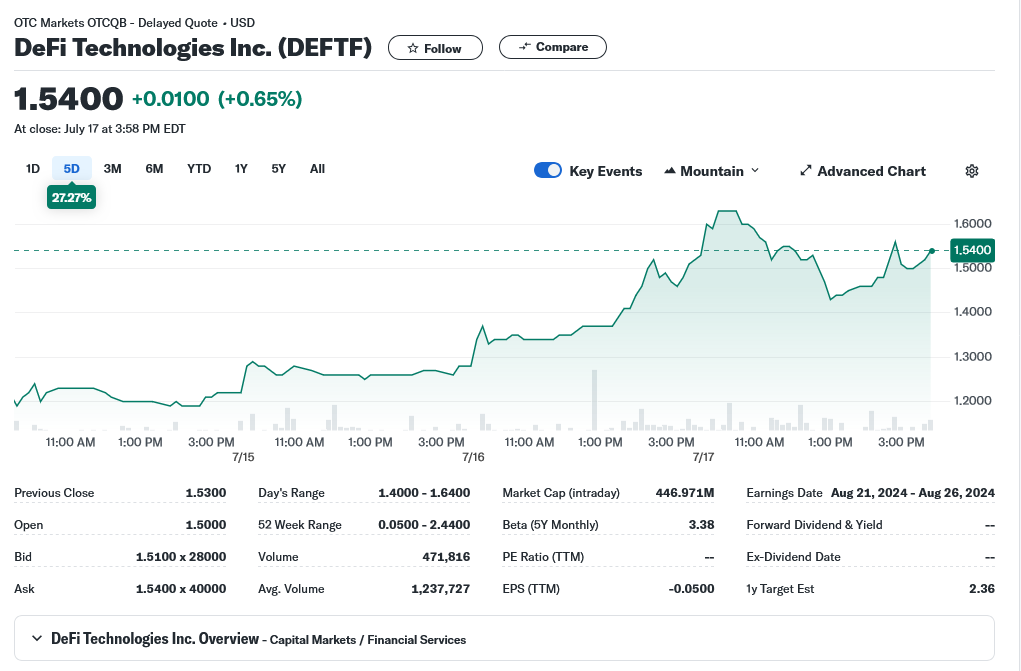Click 52 Week Range 0.0500 - 2.4400
Screen dimensions: 1021x671
pyautogui.click(x=424, y=524)
